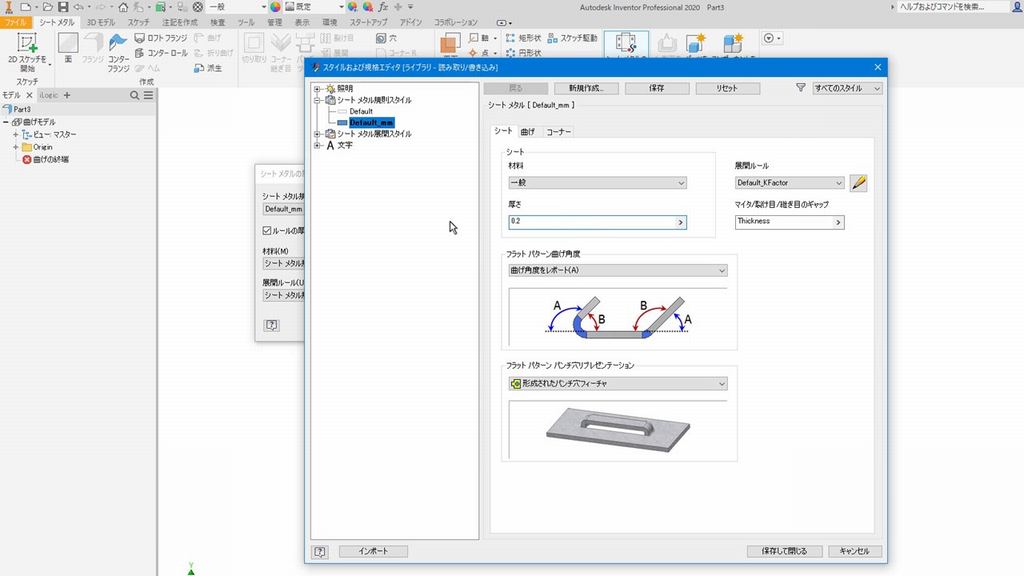
Task: Switch to the 曲げ tab
Action: coord(528,132)
